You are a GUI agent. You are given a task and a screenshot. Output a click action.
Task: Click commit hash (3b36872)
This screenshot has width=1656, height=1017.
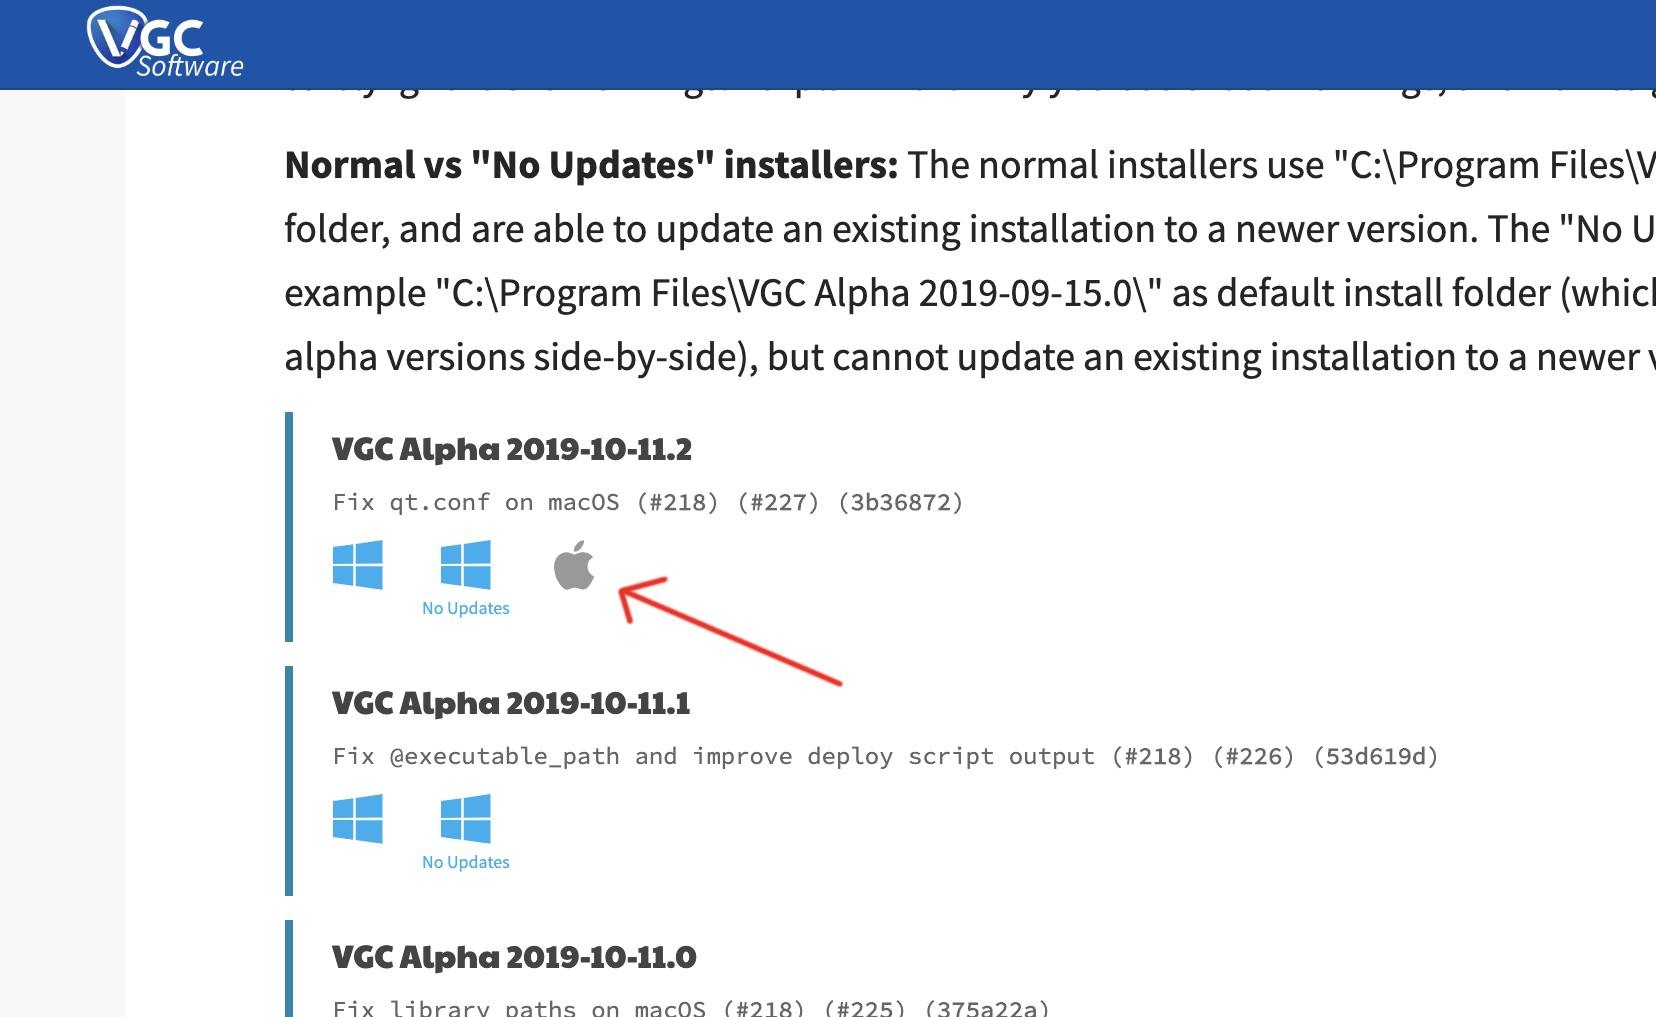[901, 502]
